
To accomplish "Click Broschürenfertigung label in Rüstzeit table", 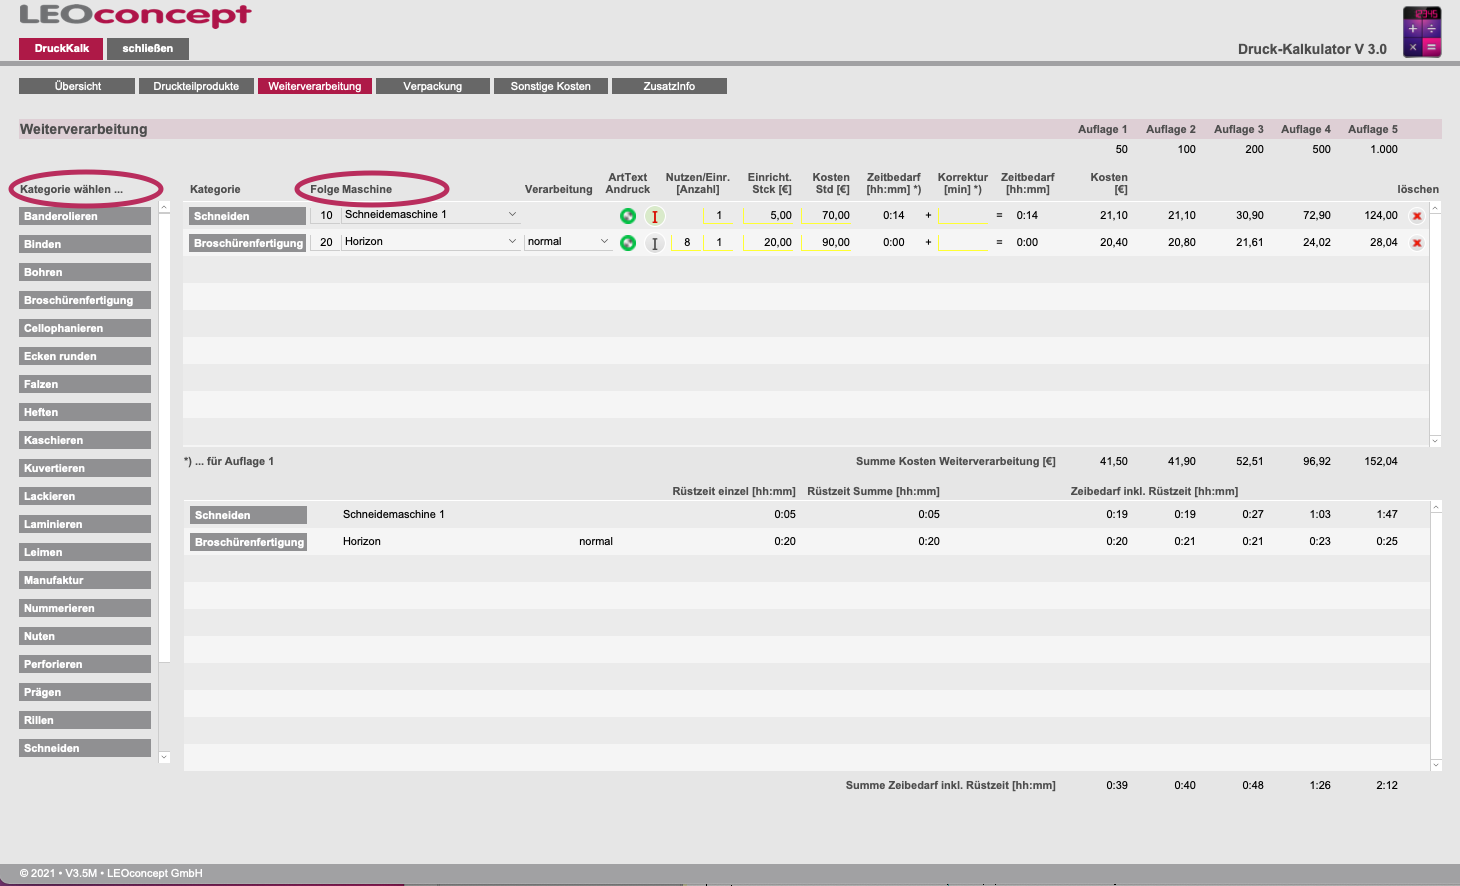I will point(248,542).
